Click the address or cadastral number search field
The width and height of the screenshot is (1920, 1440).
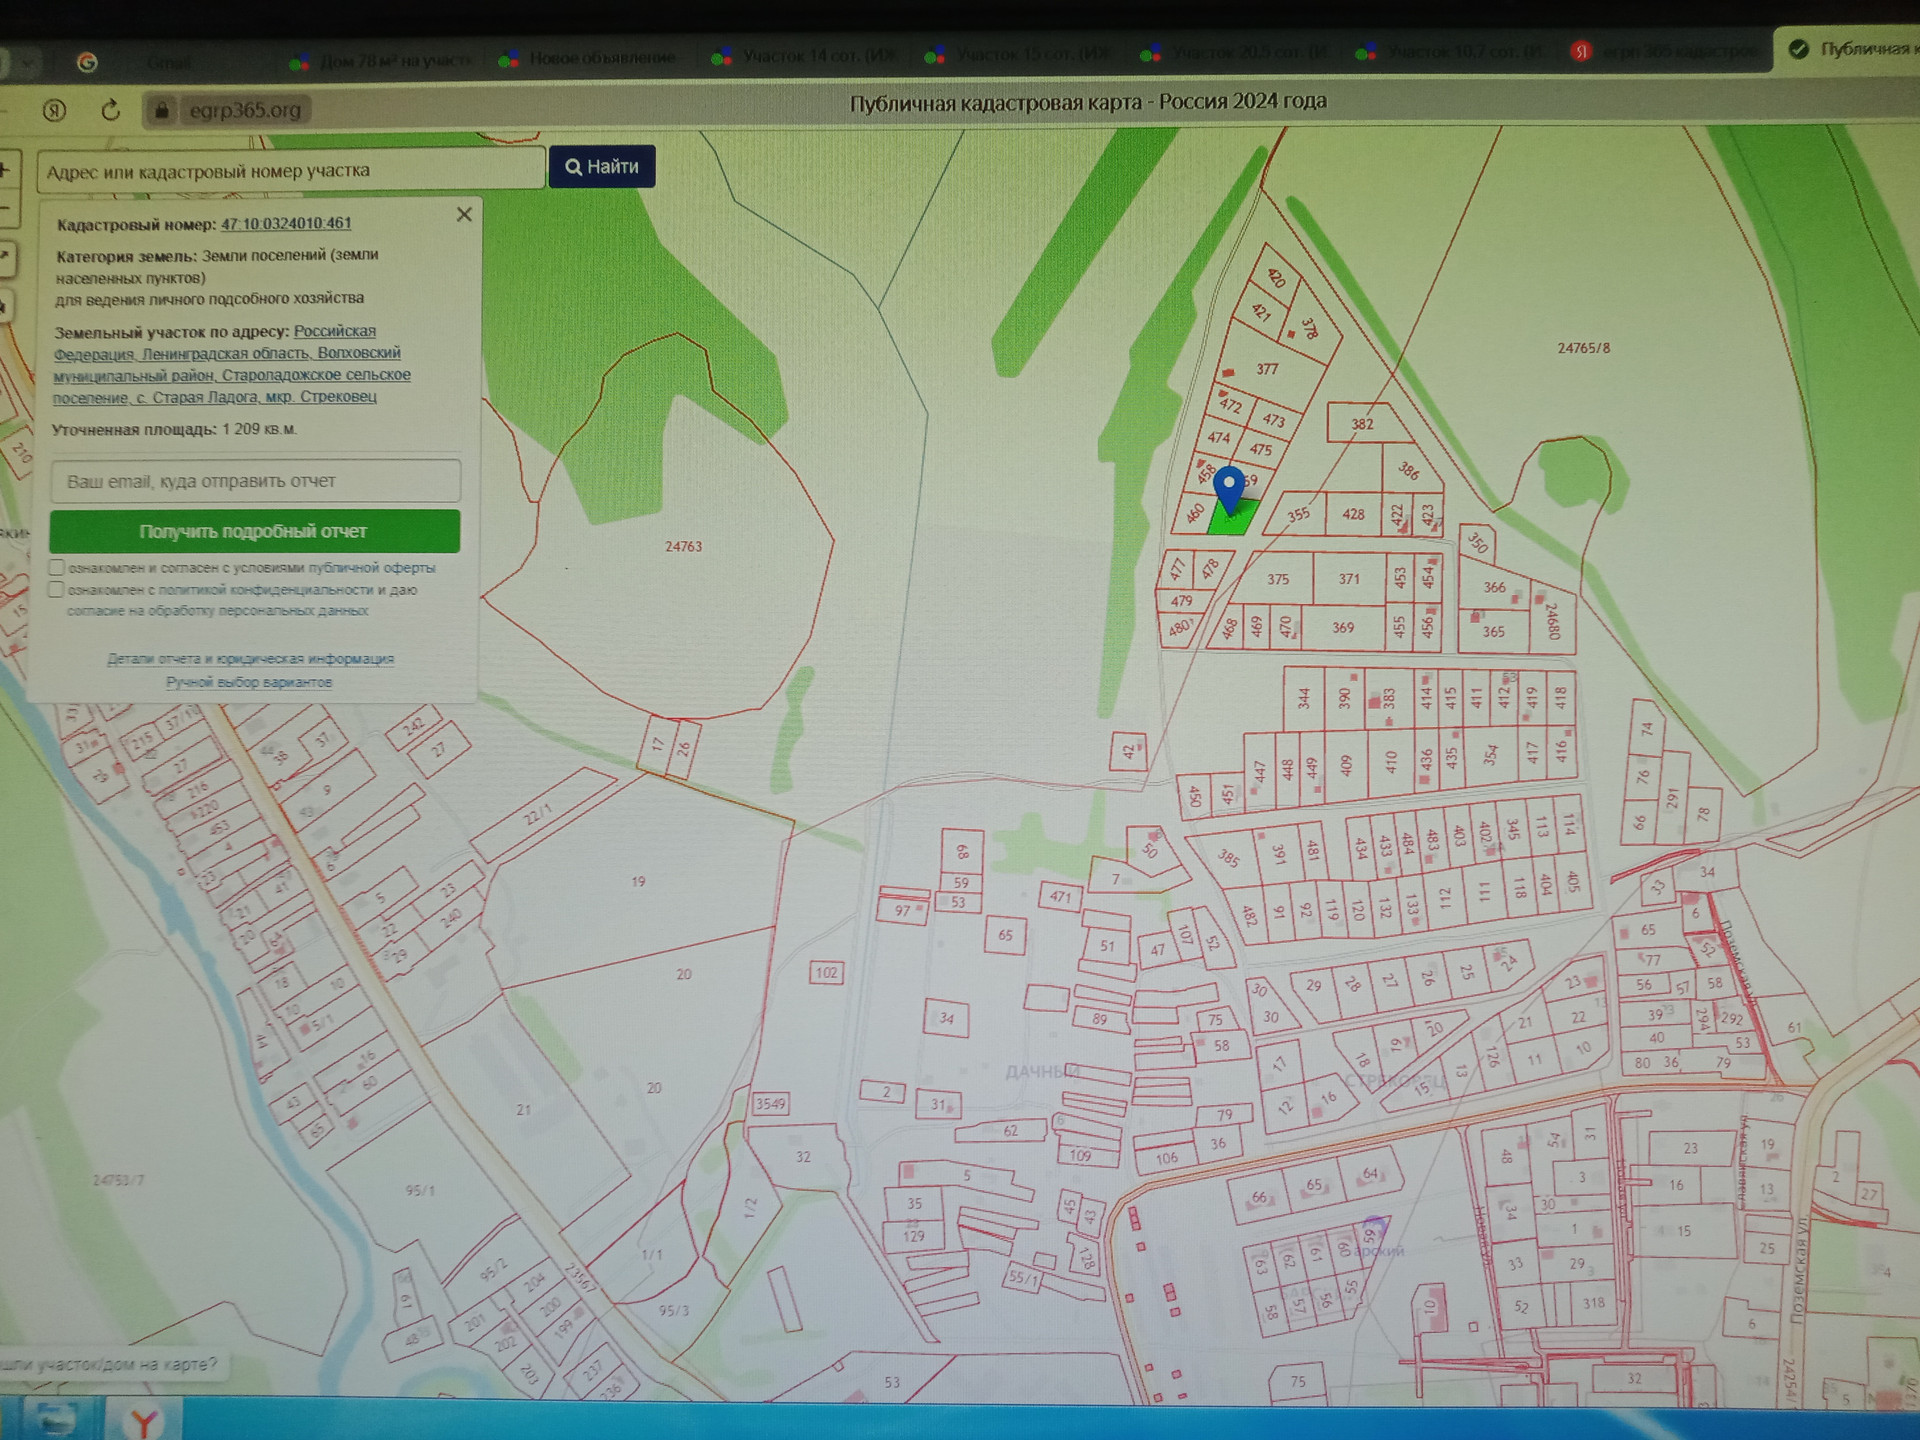(x=290, y=171)
